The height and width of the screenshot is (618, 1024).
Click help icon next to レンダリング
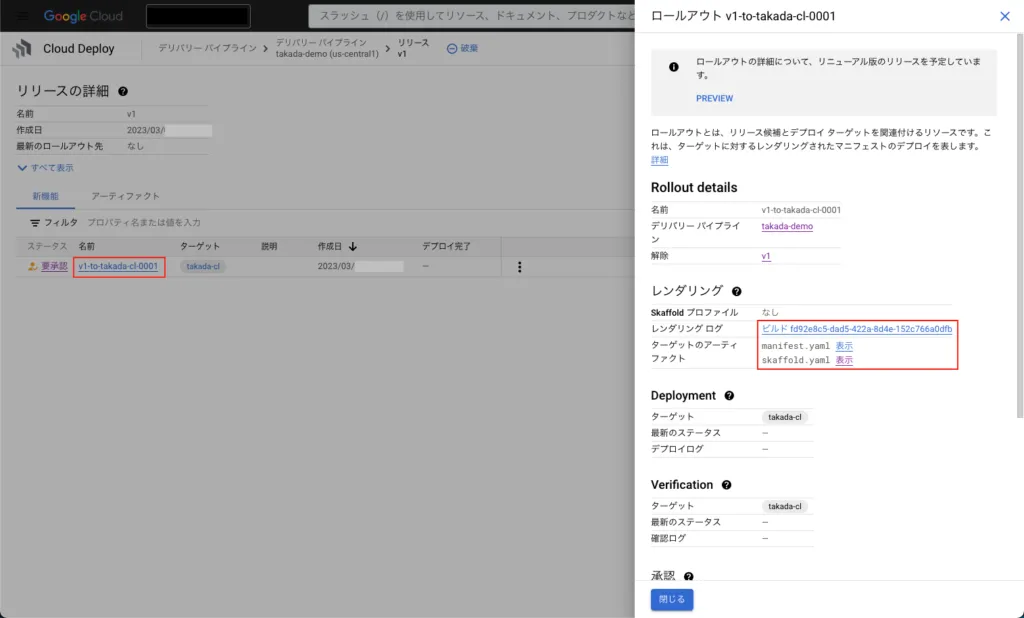coord(736,291)
